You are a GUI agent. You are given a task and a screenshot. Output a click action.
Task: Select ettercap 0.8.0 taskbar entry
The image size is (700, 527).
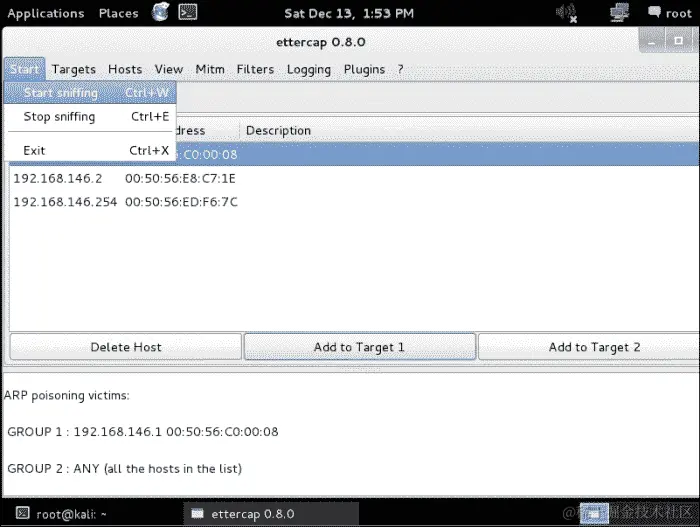[271, 514]
